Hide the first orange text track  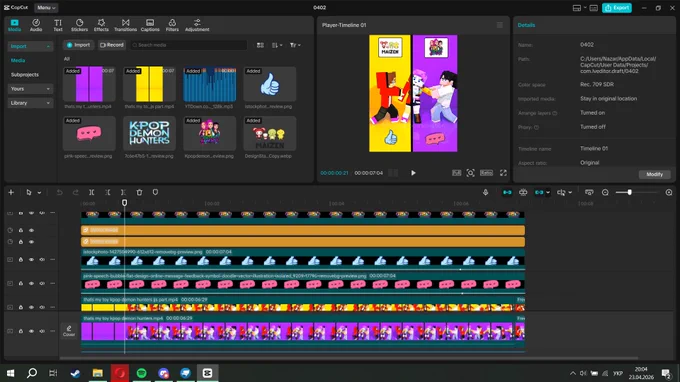coord(31,230)
